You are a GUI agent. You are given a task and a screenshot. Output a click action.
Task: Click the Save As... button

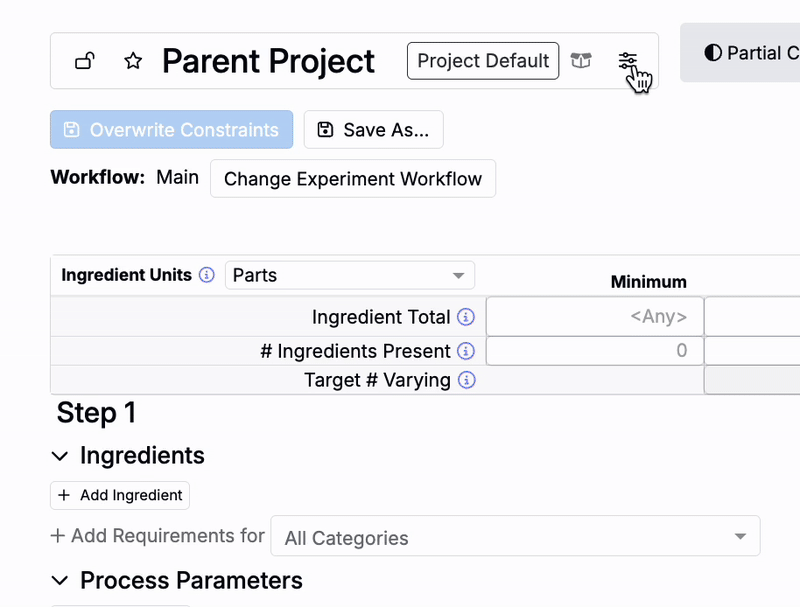pyautogui.click(x=373, y=130)
